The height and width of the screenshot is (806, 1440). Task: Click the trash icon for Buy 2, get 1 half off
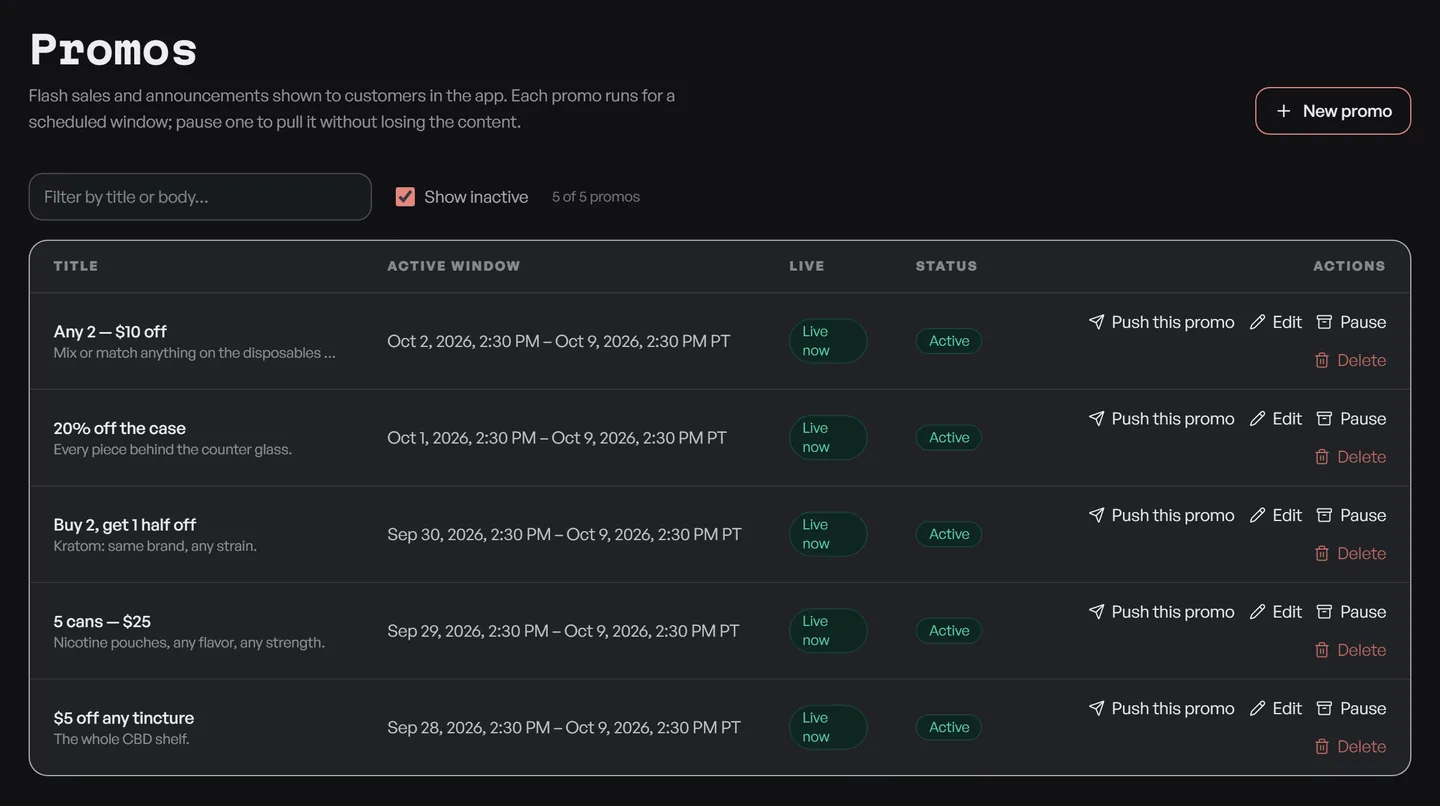click(x=1322, y=553)
